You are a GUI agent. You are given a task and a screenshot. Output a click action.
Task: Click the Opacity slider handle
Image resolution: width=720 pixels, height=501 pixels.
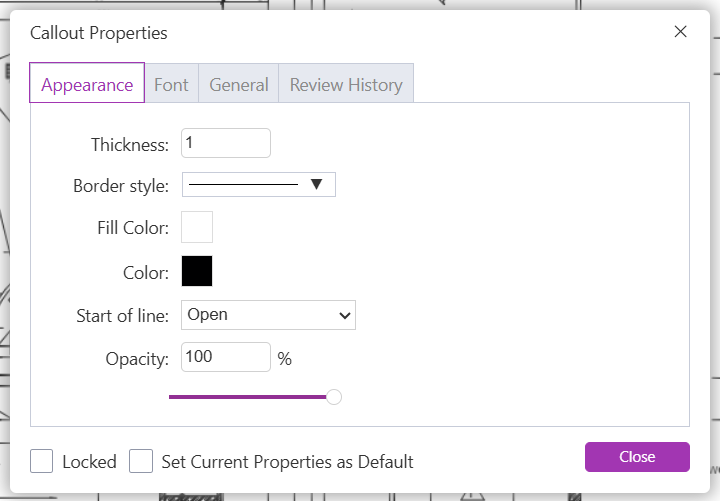(x=334, y=397)
